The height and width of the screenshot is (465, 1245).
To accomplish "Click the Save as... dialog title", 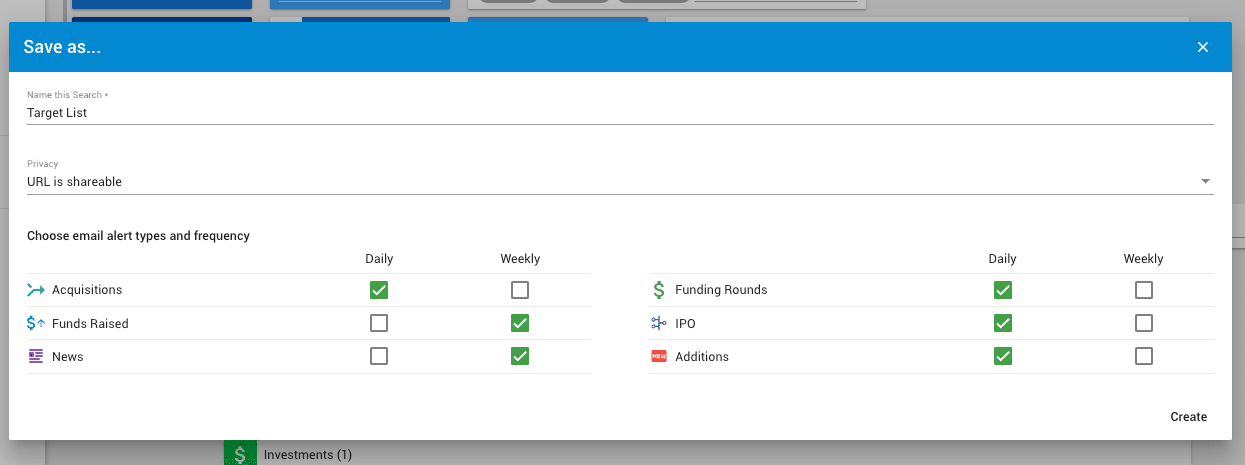I will tap(62, 47).
